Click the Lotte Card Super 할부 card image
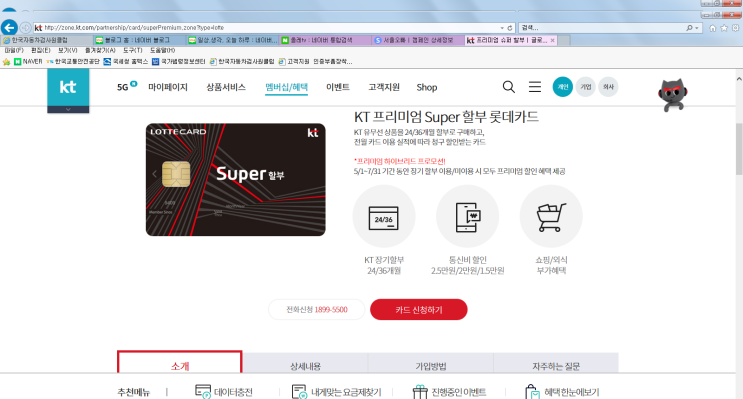Screen dimensions: 743x399 click(236, 180)
